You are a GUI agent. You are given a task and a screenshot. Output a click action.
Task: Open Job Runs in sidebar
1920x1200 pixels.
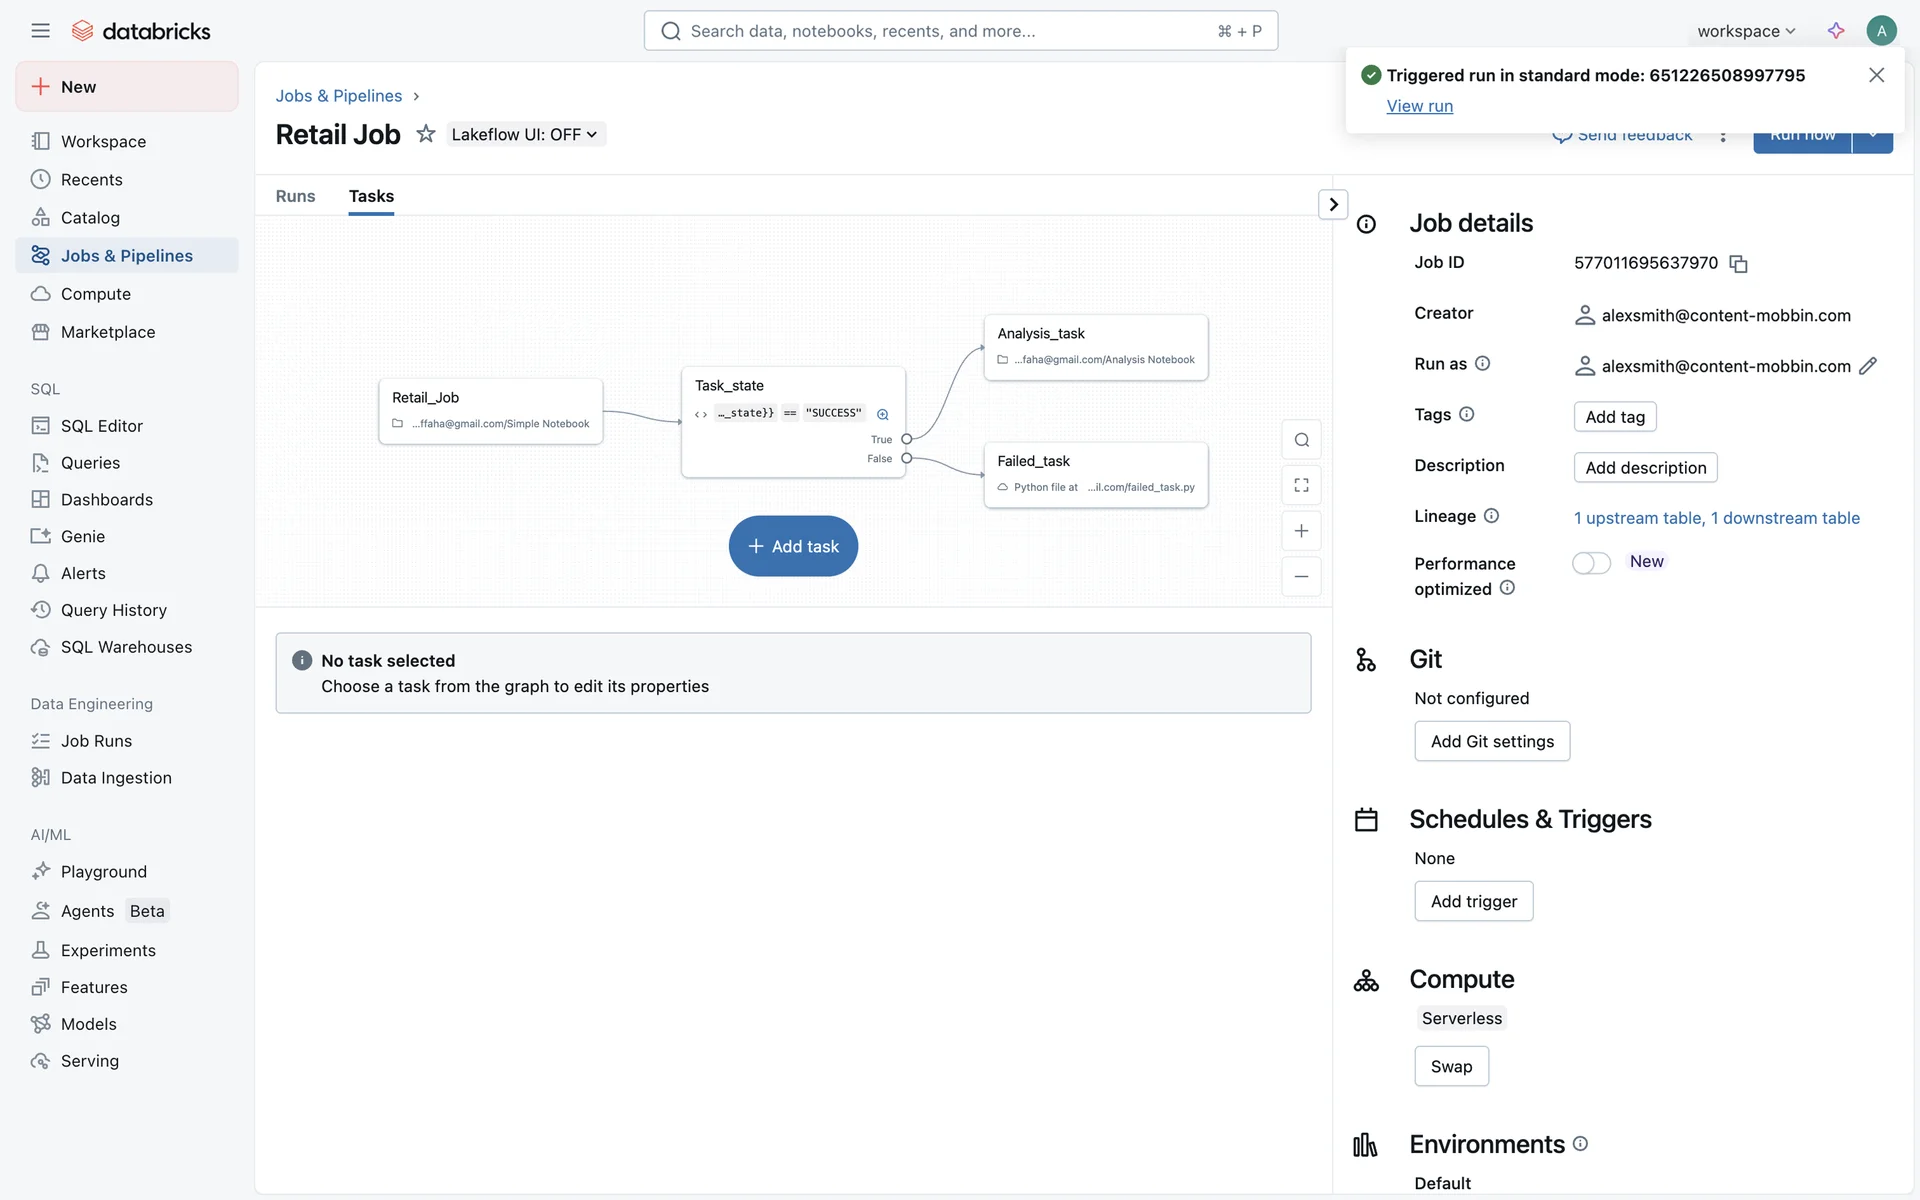tap(96, 741)
